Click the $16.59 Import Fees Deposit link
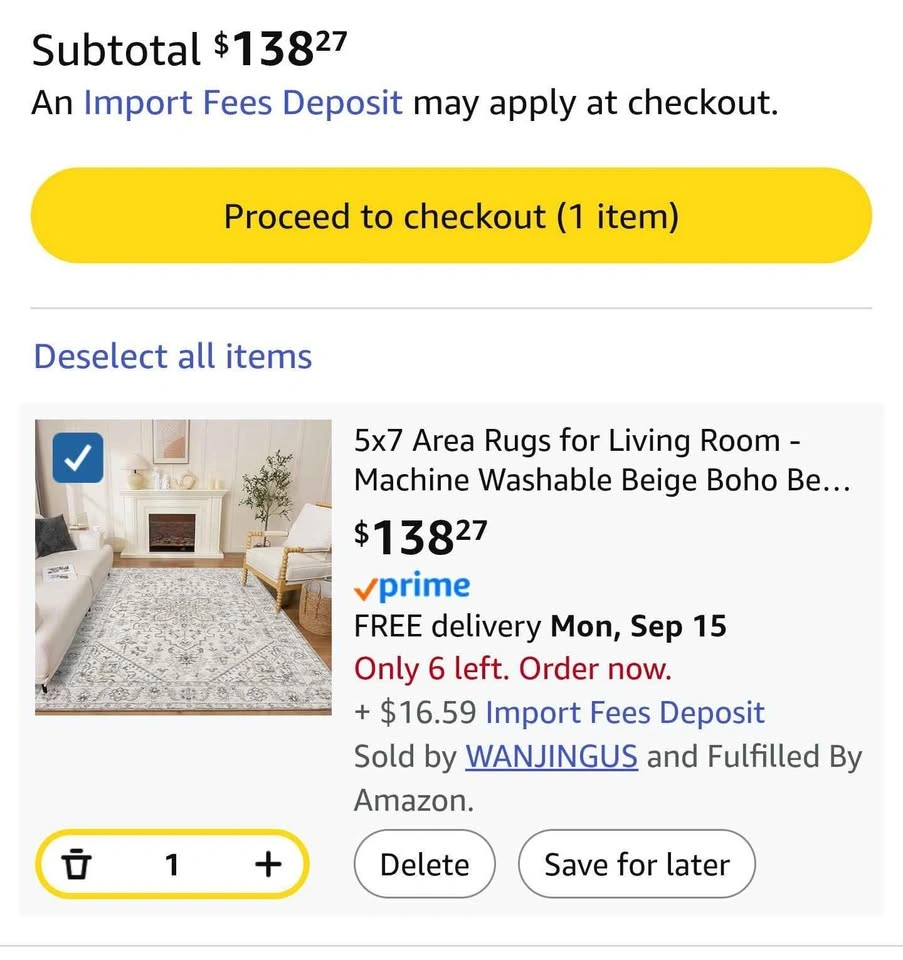903x960 pixels. click(x=625, y=712)
